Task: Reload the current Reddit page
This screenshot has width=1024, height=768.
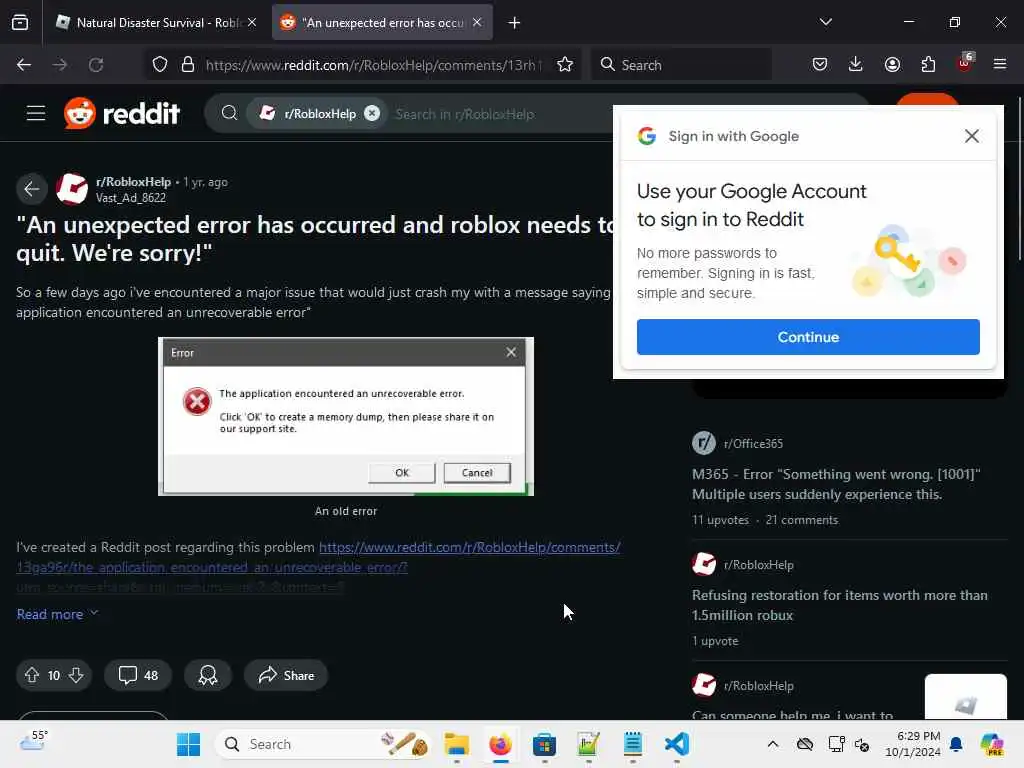Action: (x=96, y=65)
